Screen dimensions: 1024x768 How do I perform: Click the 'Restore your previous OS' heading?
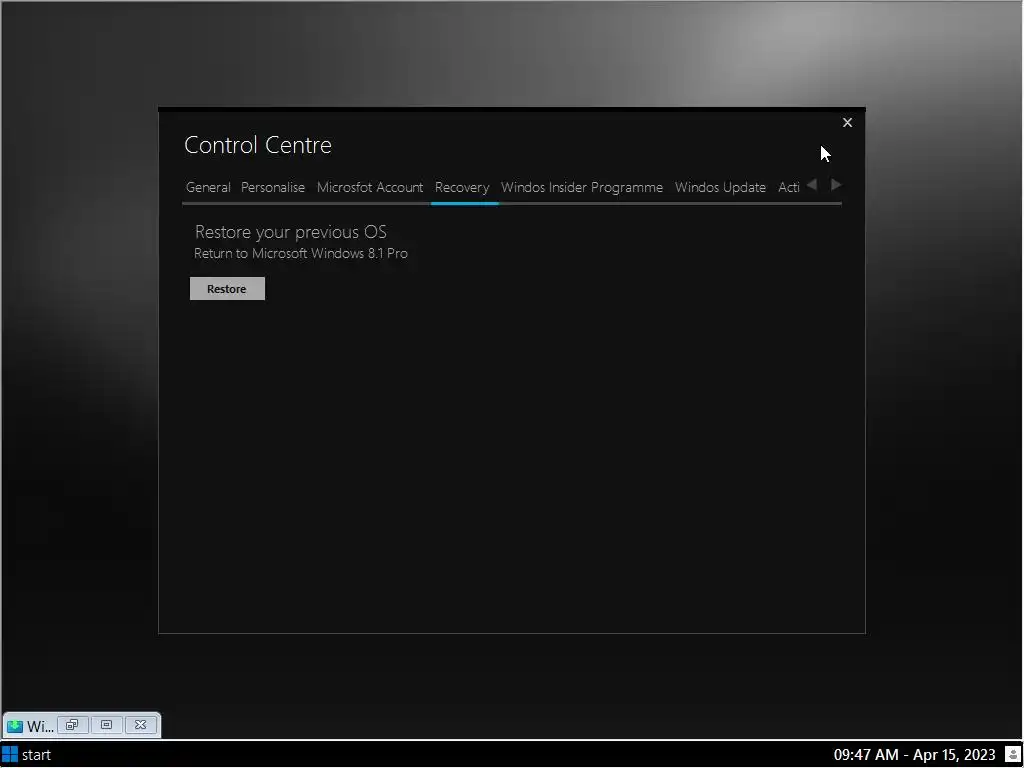click(291, 232)
